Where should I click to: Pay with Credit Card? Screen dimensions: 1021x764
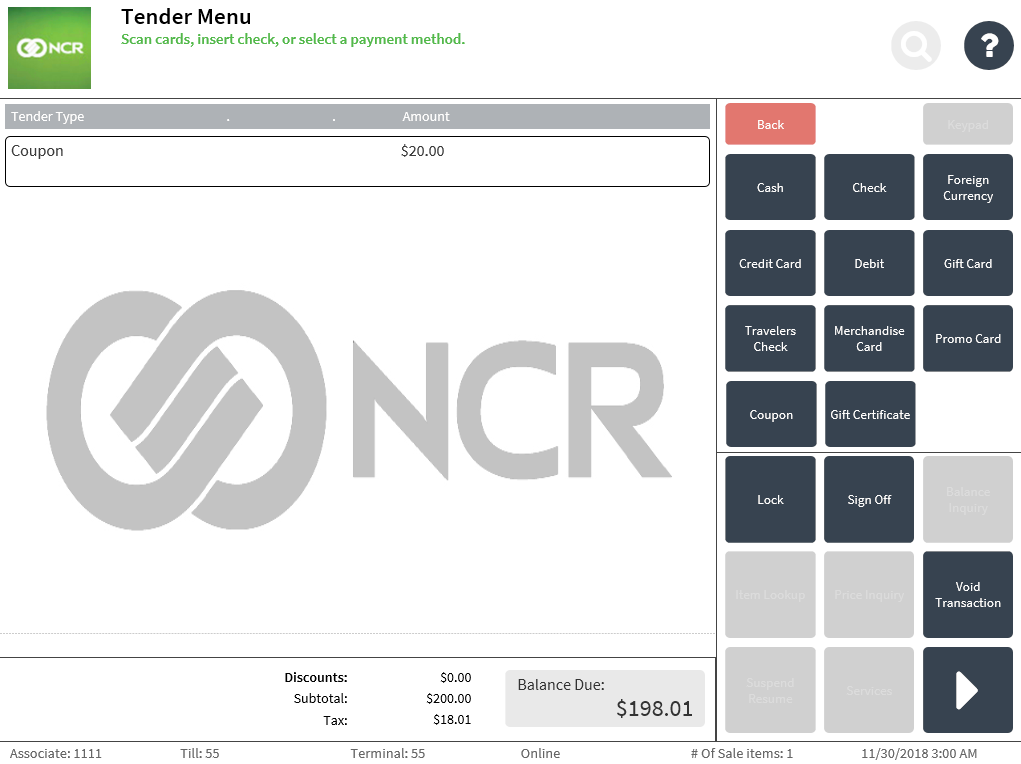pyautogui.click(x=770, y=263)
